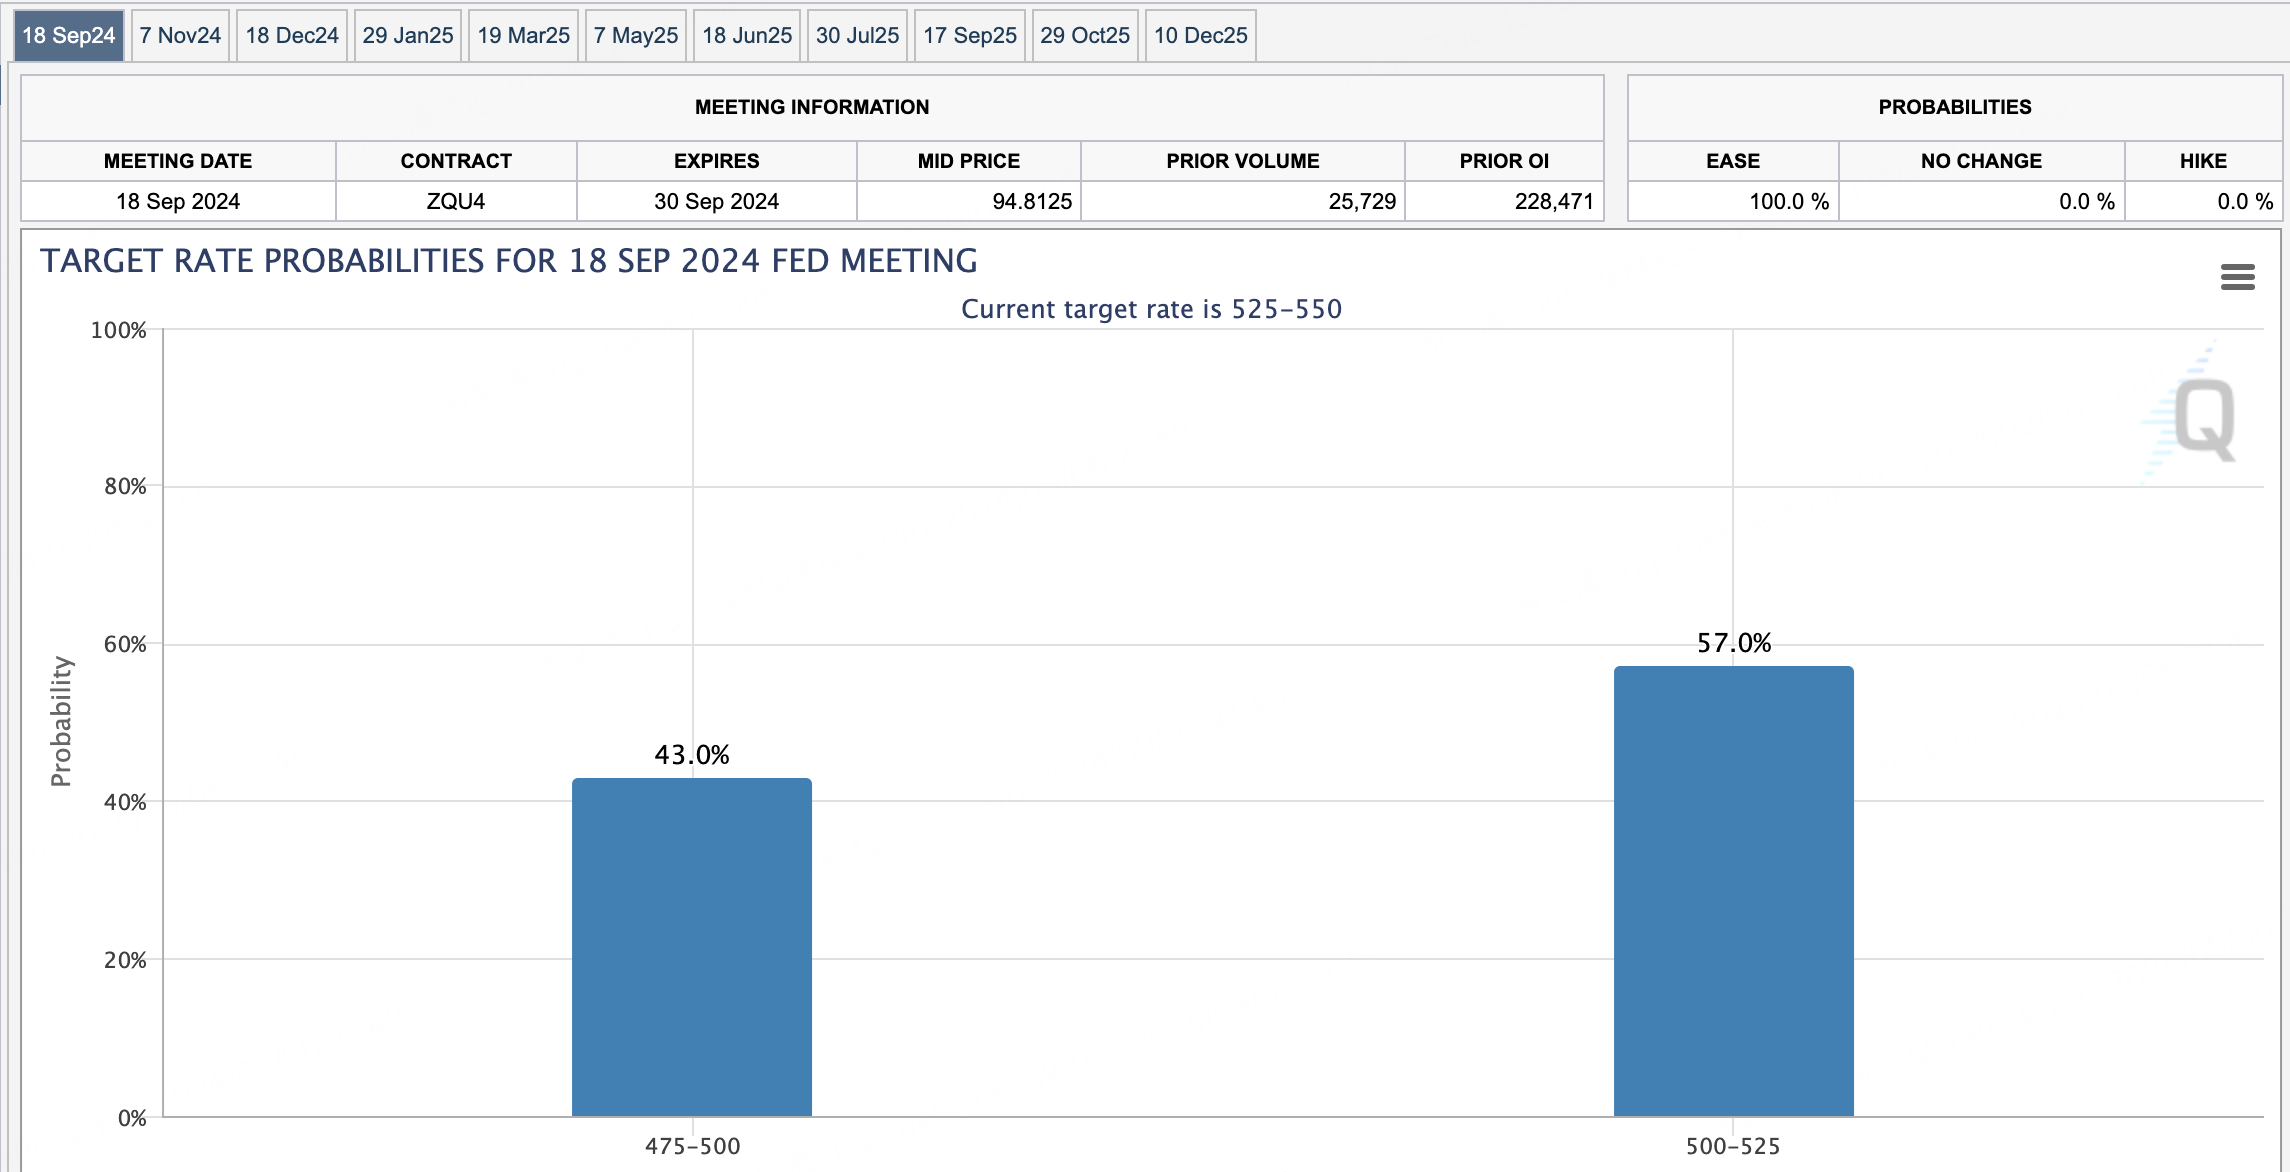
Task: Switch to the 18 Dec24 meeting tab
Action: pyautogui.click(x=292, y=36)
